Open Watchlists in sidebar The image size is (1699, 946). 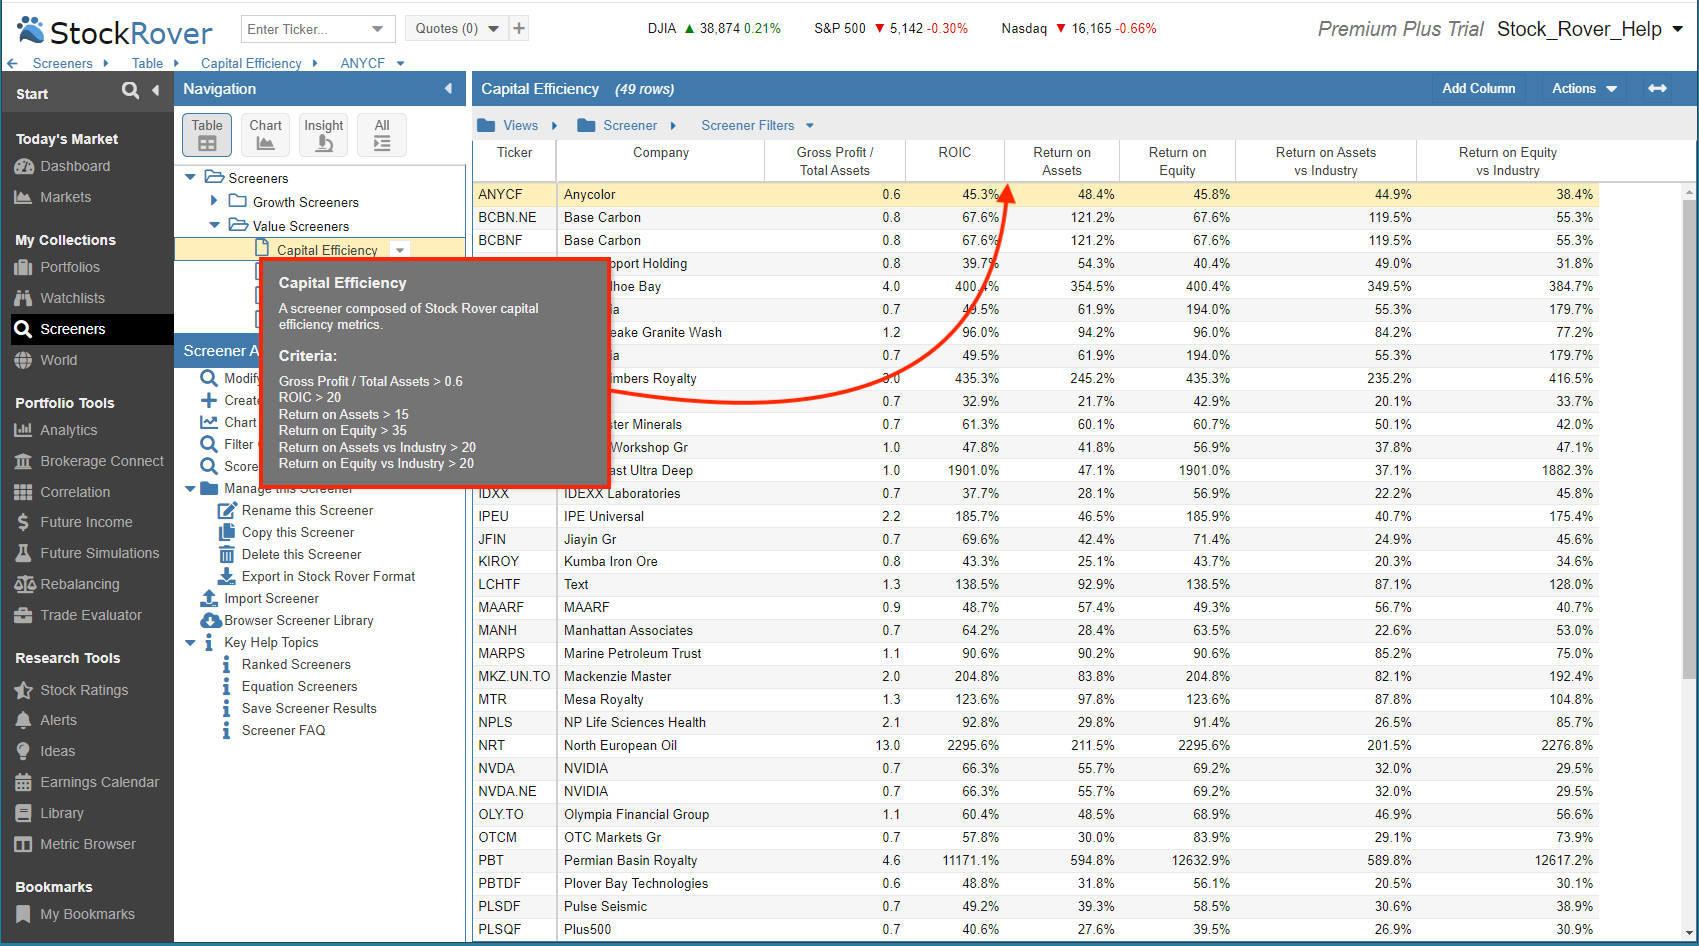pos(72,298)
